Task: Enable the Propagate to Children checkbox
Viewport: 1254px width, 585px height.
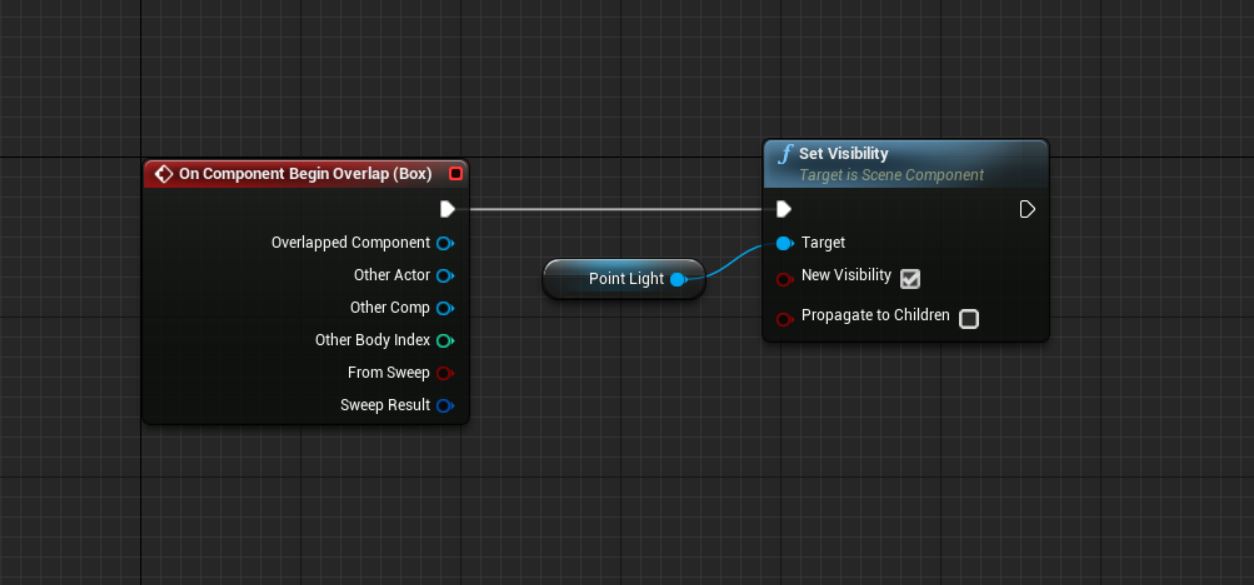Action: tap(969, 319)
